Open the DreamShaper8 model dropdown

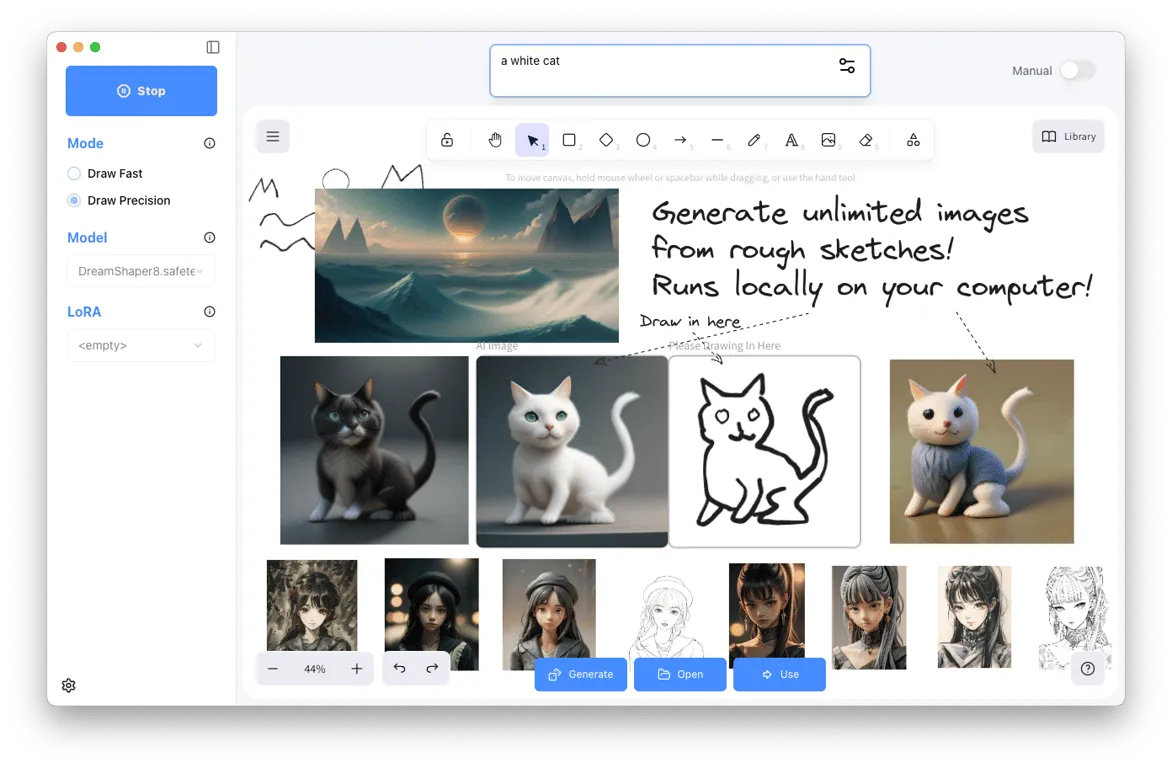point(140,270)
